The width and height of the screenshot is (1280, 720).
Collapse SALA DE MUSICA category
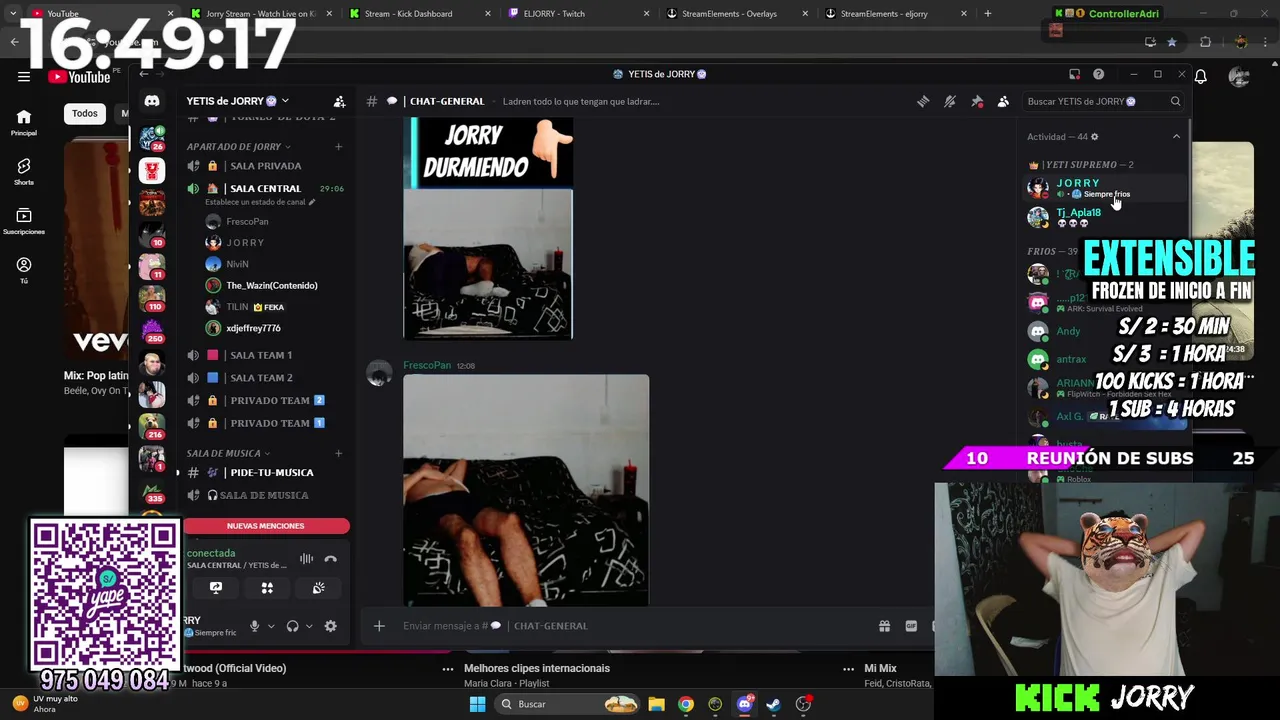tap(227, 453)
